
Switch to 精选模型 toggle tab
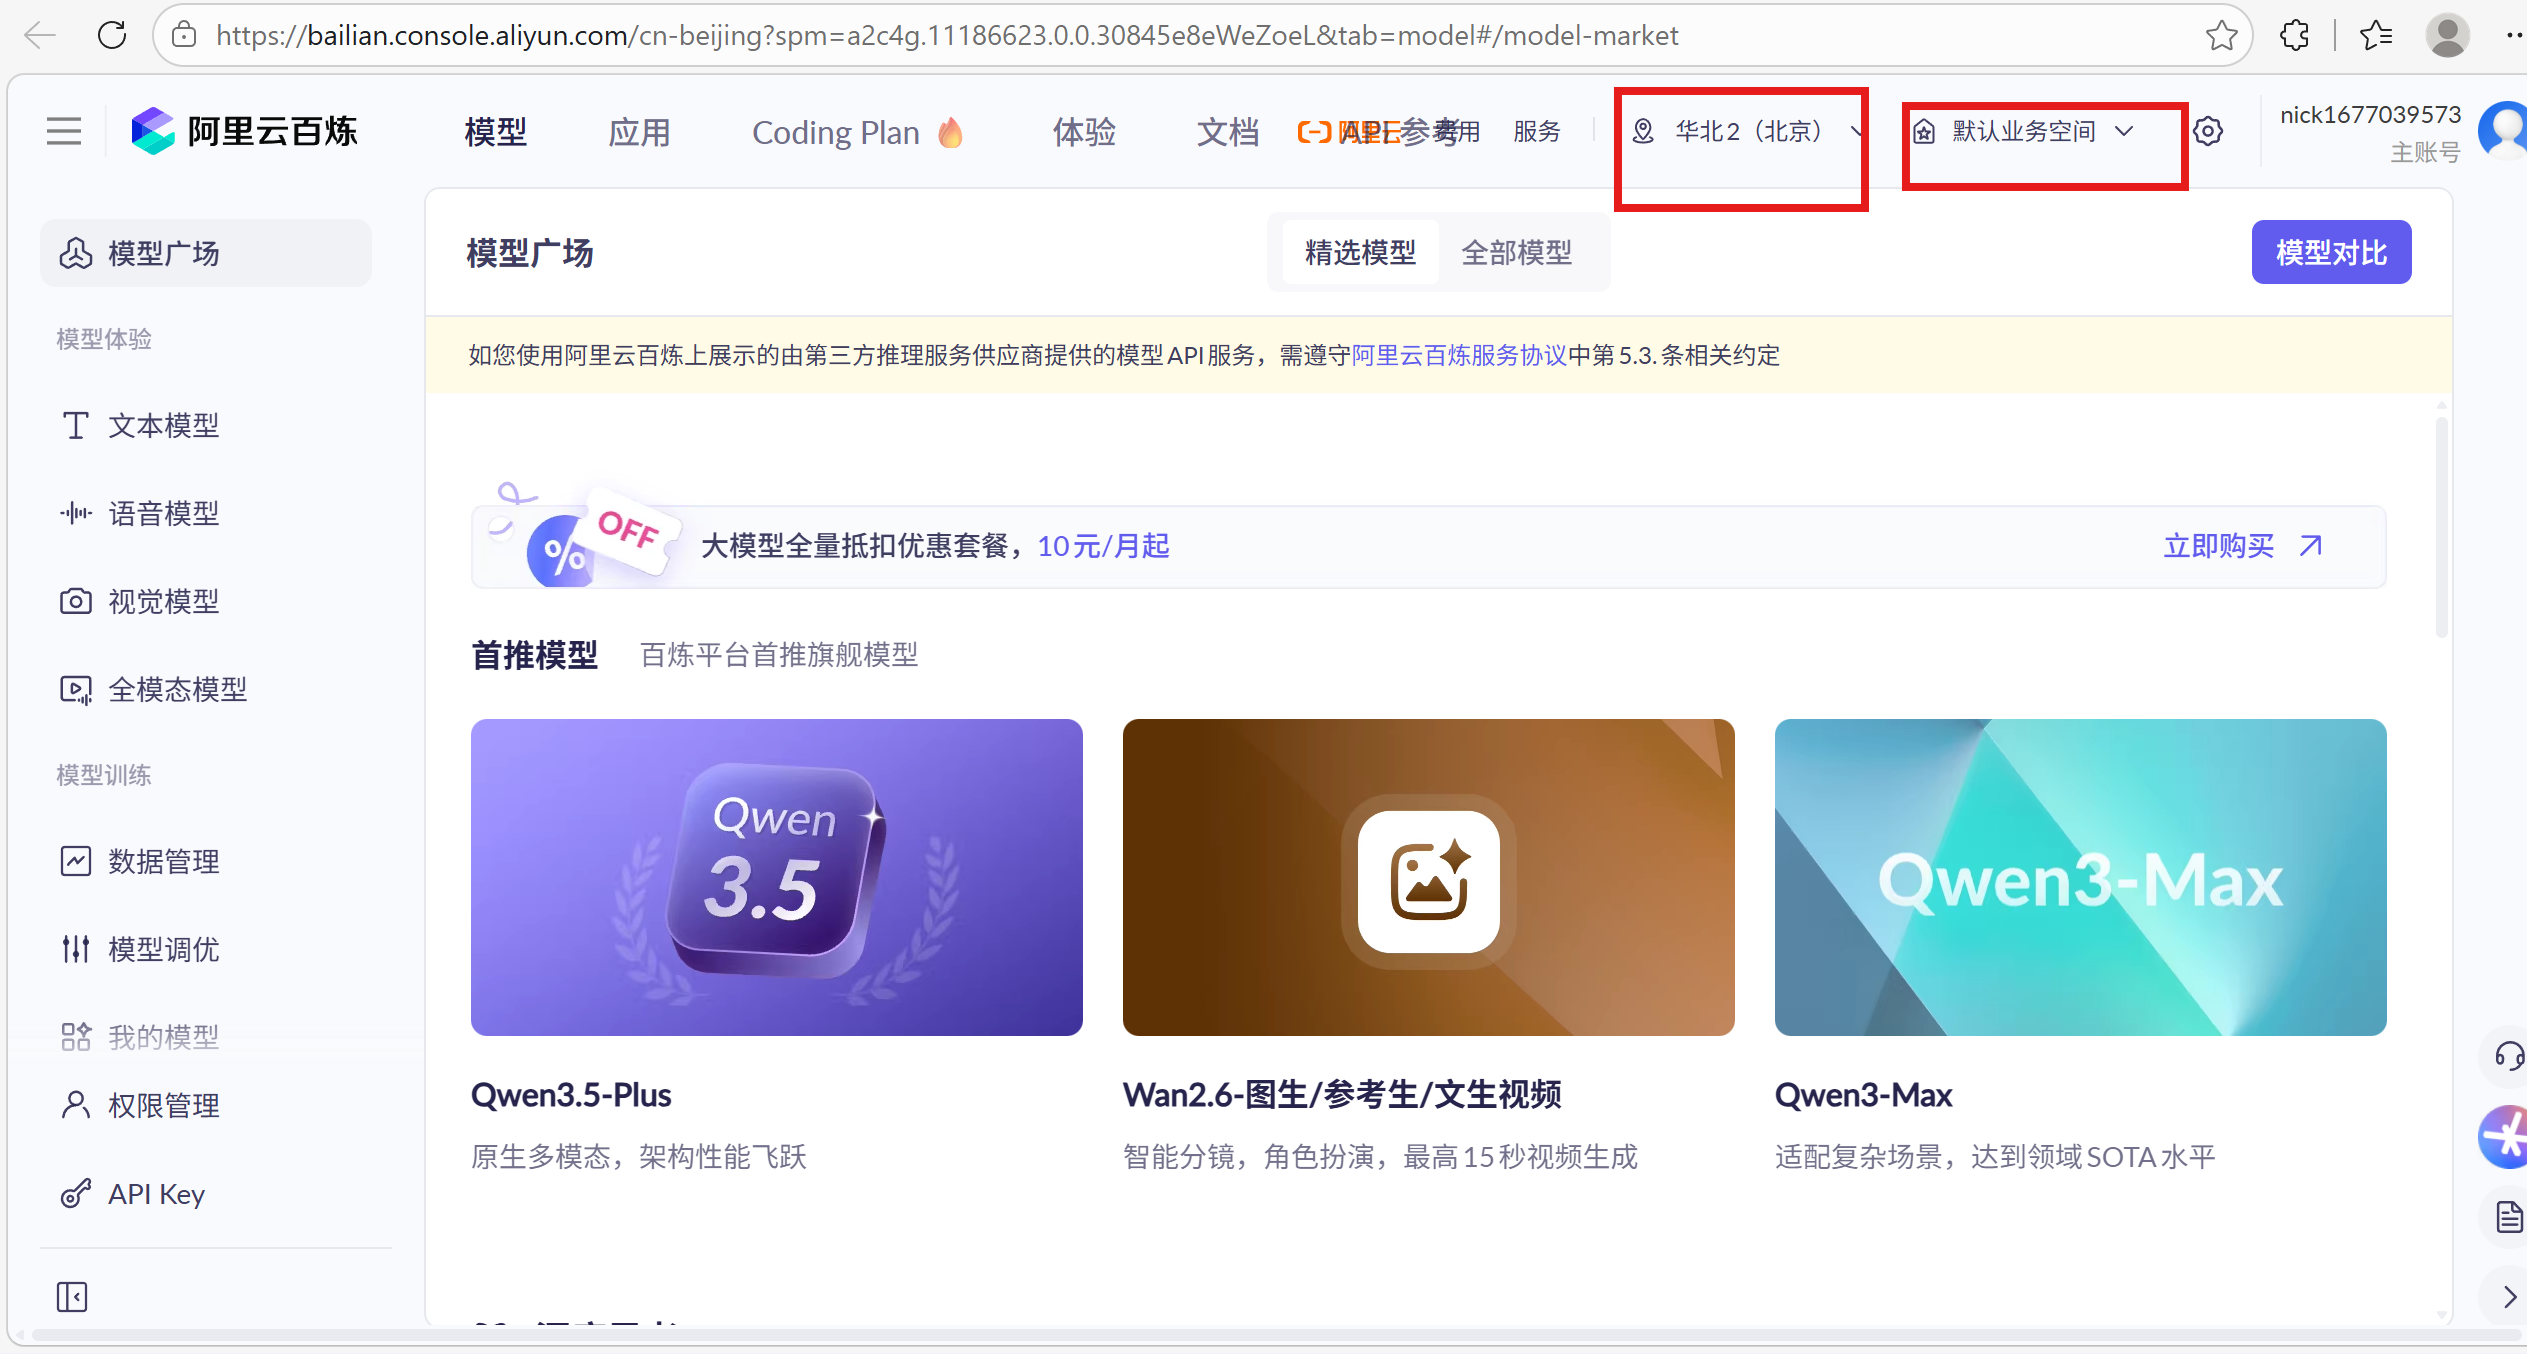click(x=1360, y=253)
